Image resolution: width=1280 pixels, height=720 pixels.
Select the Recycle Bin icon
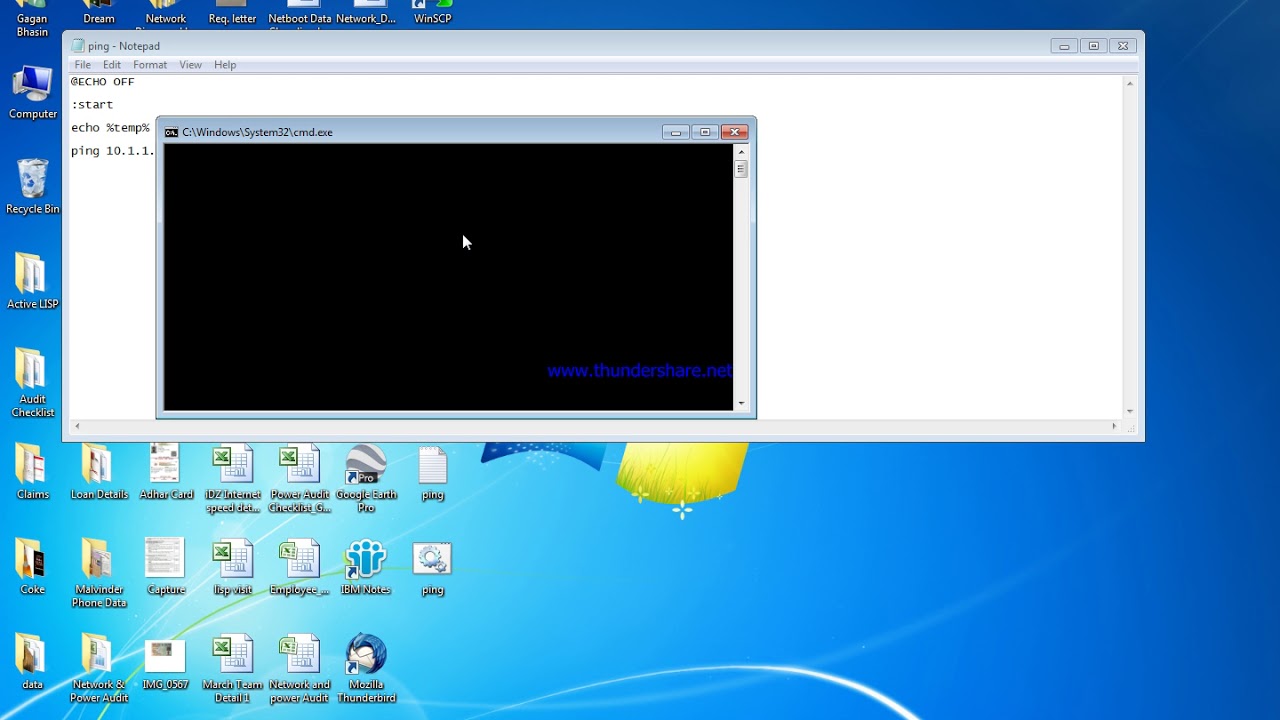pyautogui.click(x=32, y=187)
